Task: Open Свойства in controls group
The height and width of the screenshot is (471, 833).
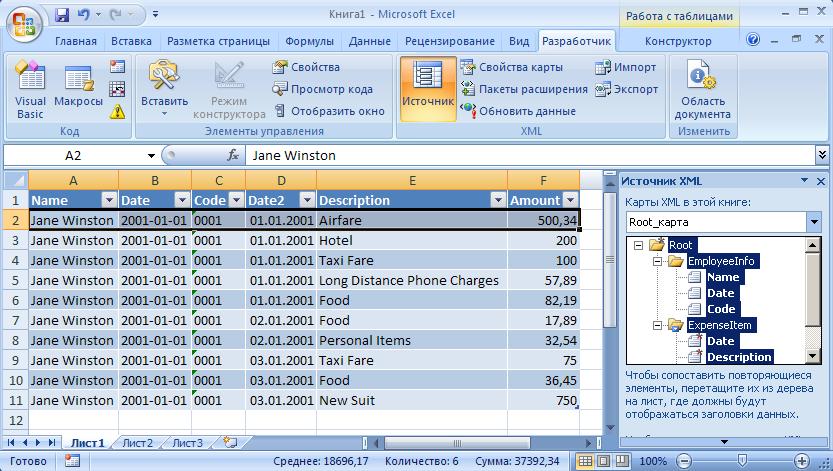Action: tap(306, 67)
